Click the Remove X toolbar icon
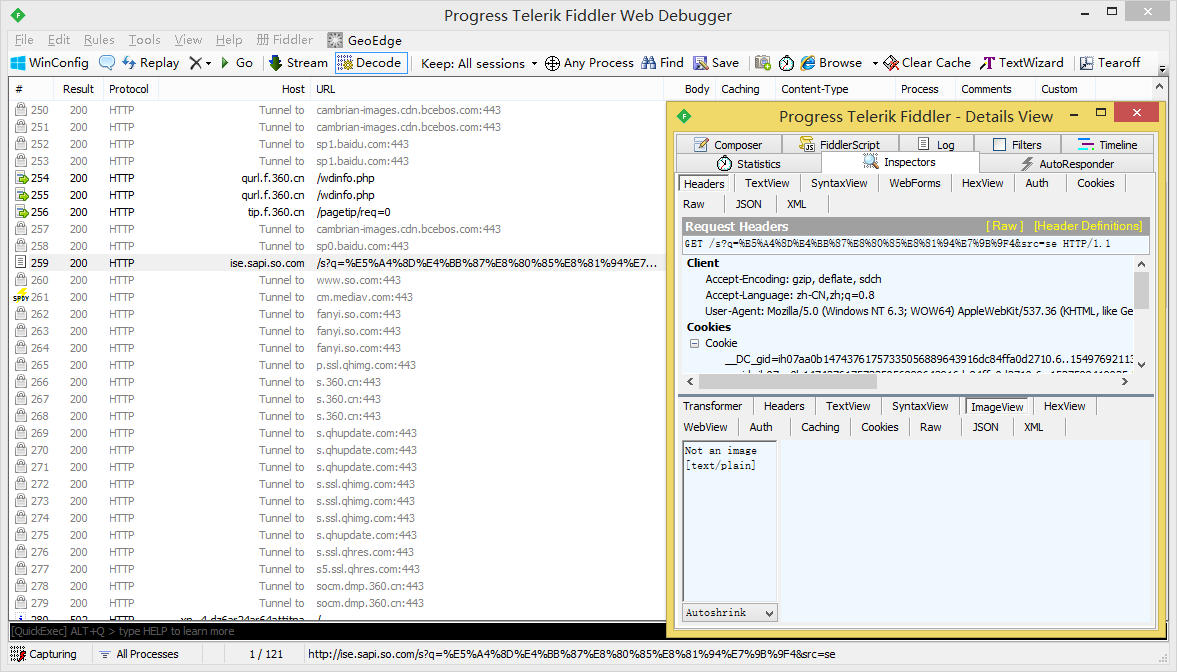Image resolution: width=1177 pixels, height=672 pixels. [195, 63]
